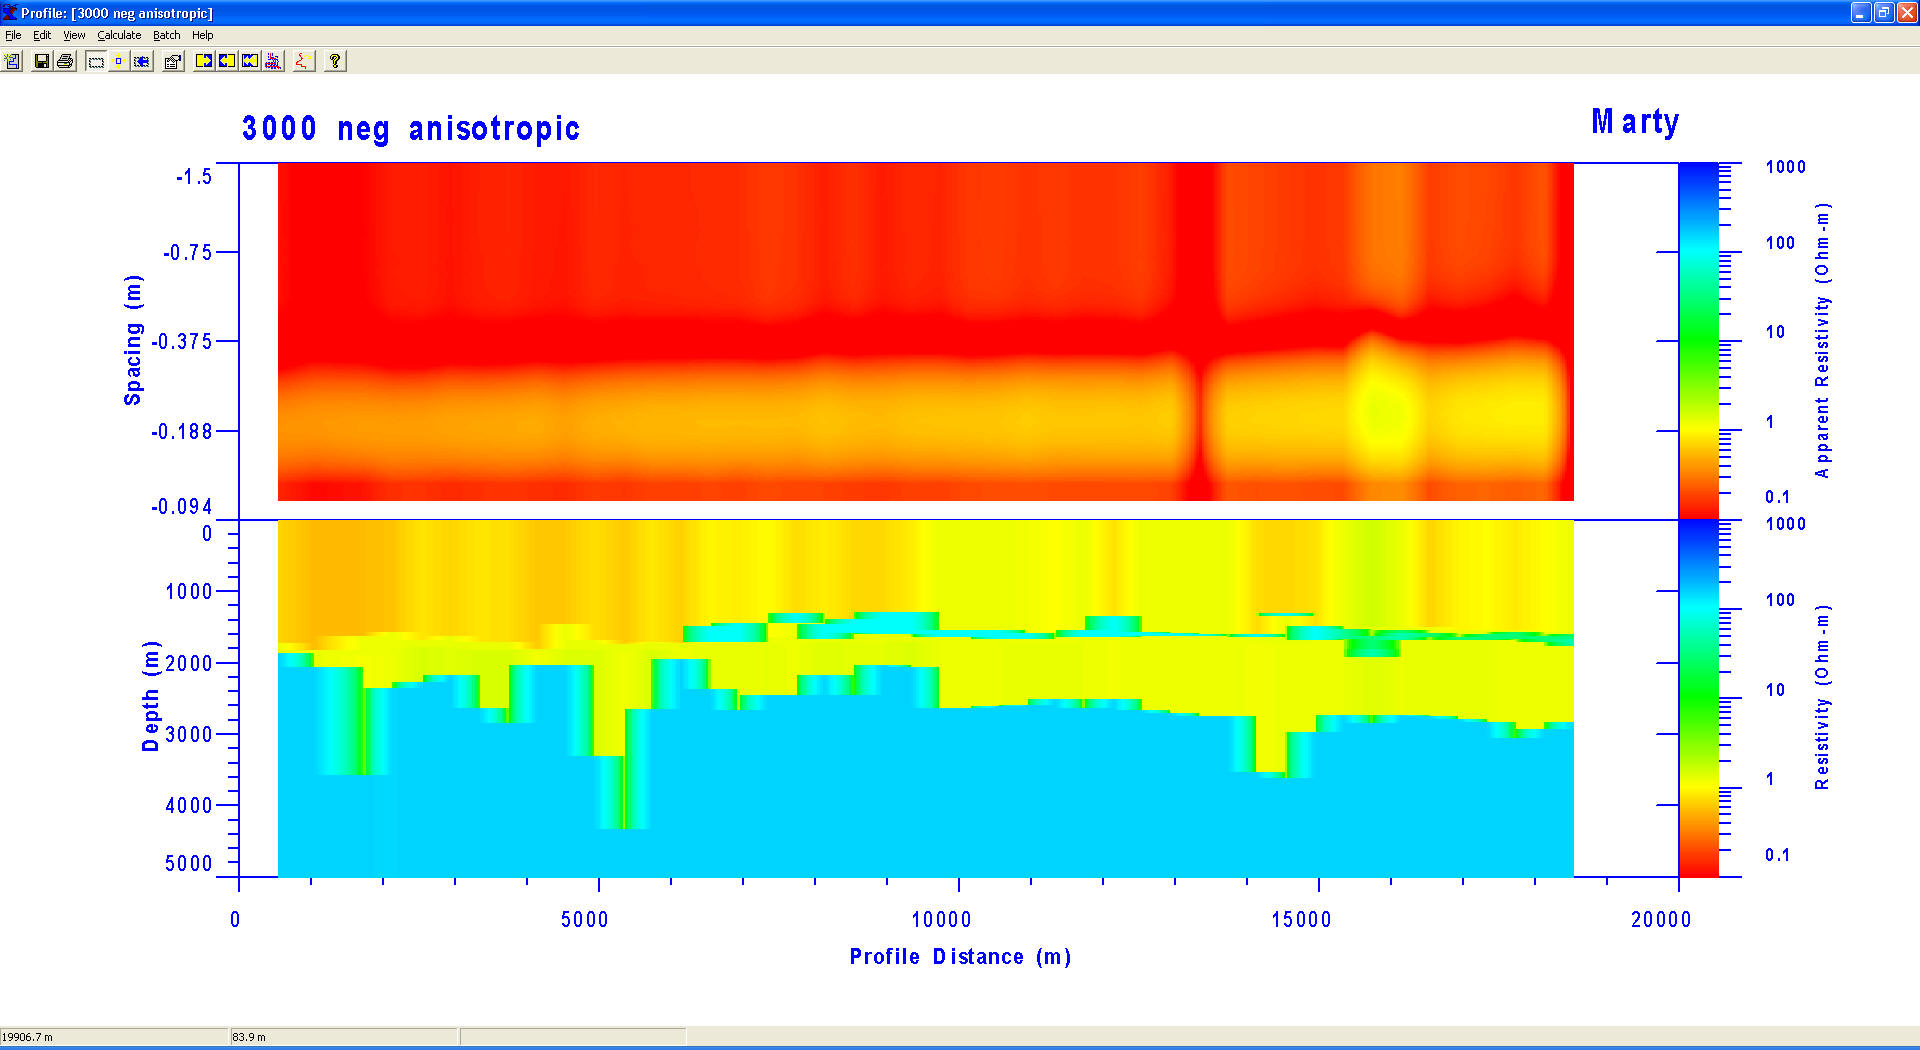The height and width of the screenshot is (1050, 1920).
Task: Click the red curve sounding icon
Action: (x=302, y=61)
